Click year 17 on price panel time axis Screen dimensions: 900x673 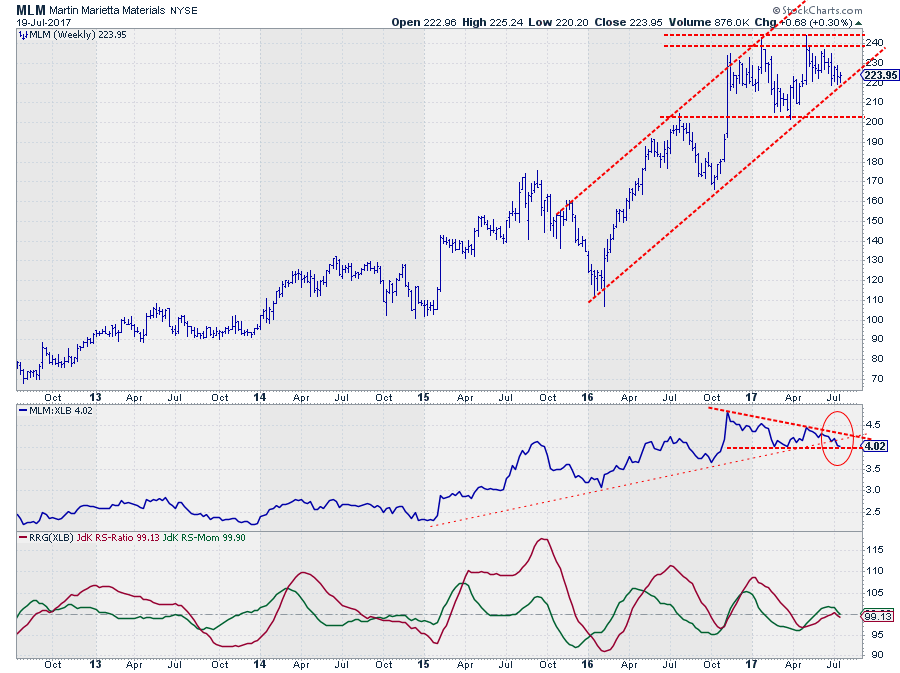(751, 397)
